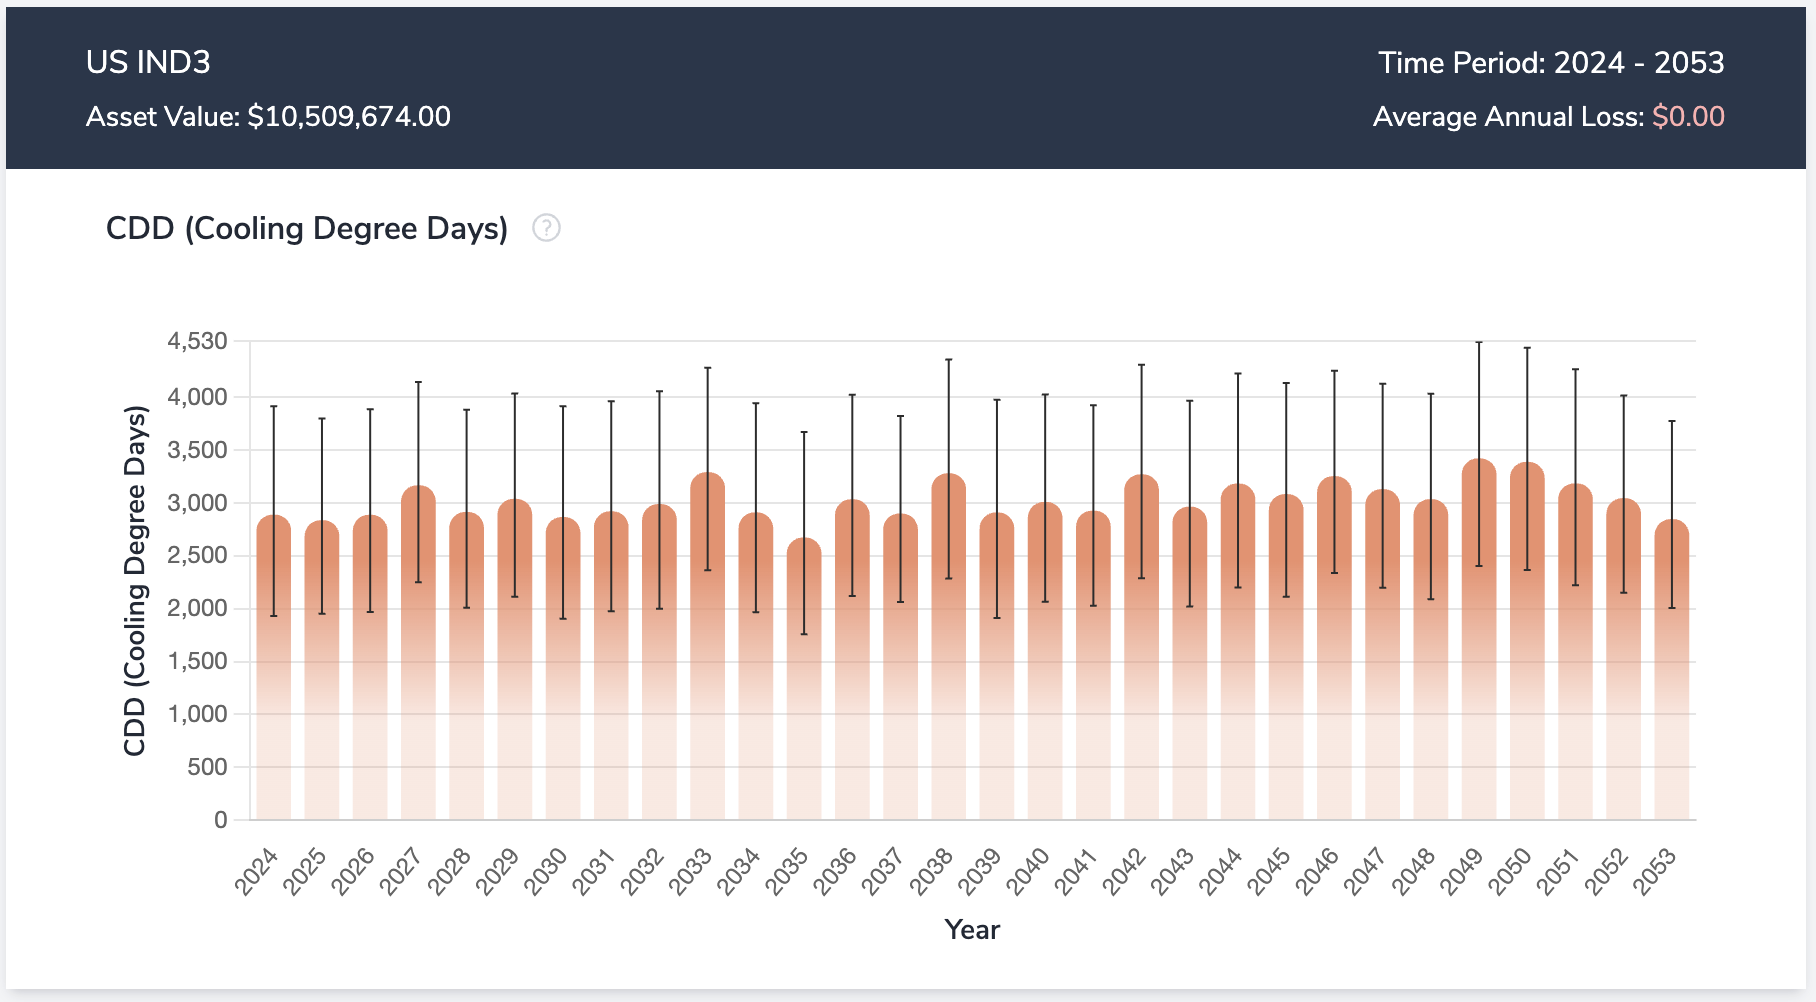
Task: Click the vertical CDD y-axis title
Action: point(135,581)
